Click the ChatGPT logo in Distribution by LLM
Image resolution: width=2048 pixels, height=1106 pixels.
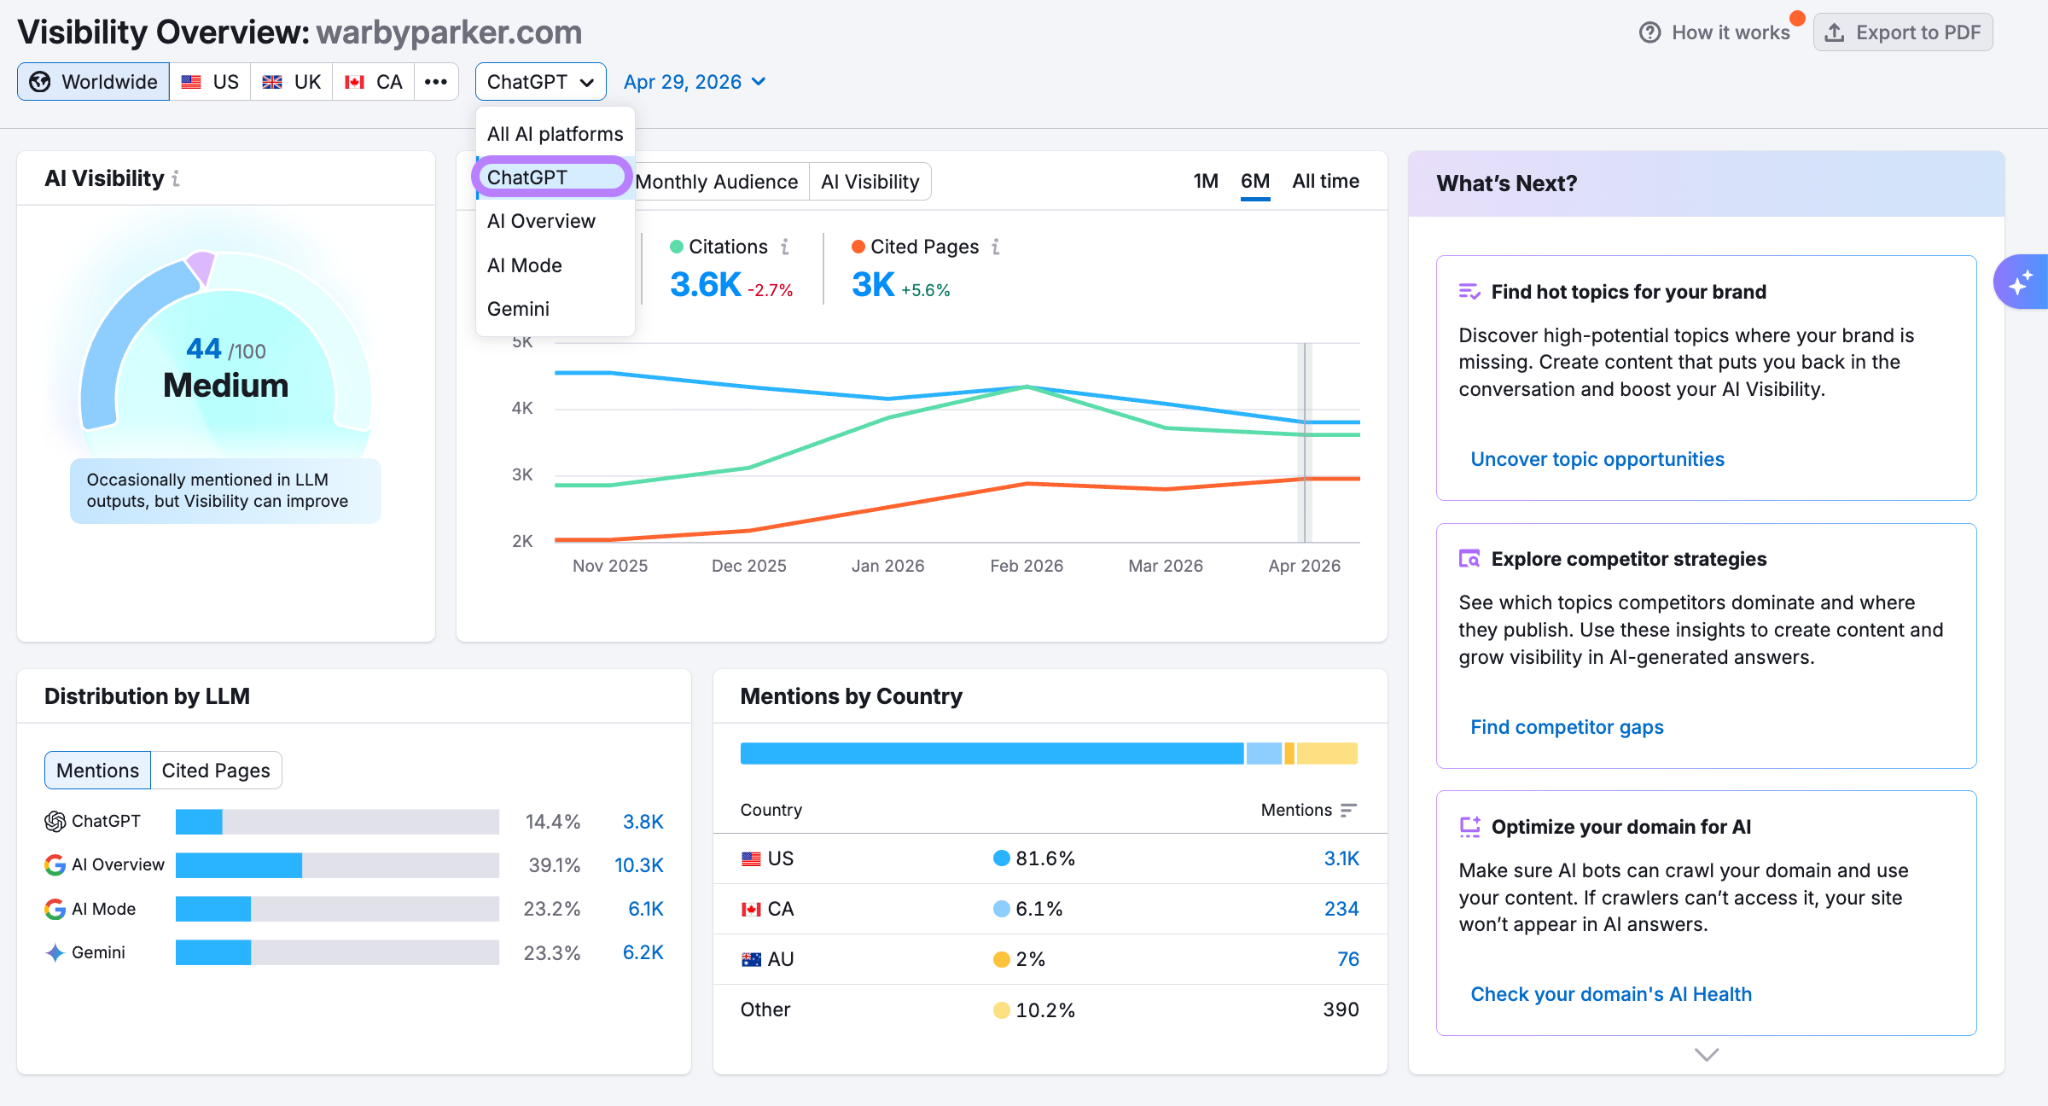click(x=55, y=821)
